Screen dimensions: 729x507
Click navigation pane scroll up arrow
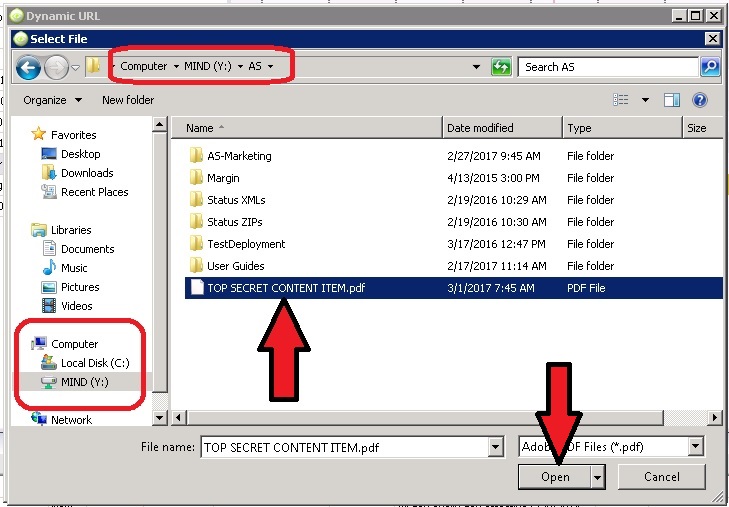pos(159,125)
